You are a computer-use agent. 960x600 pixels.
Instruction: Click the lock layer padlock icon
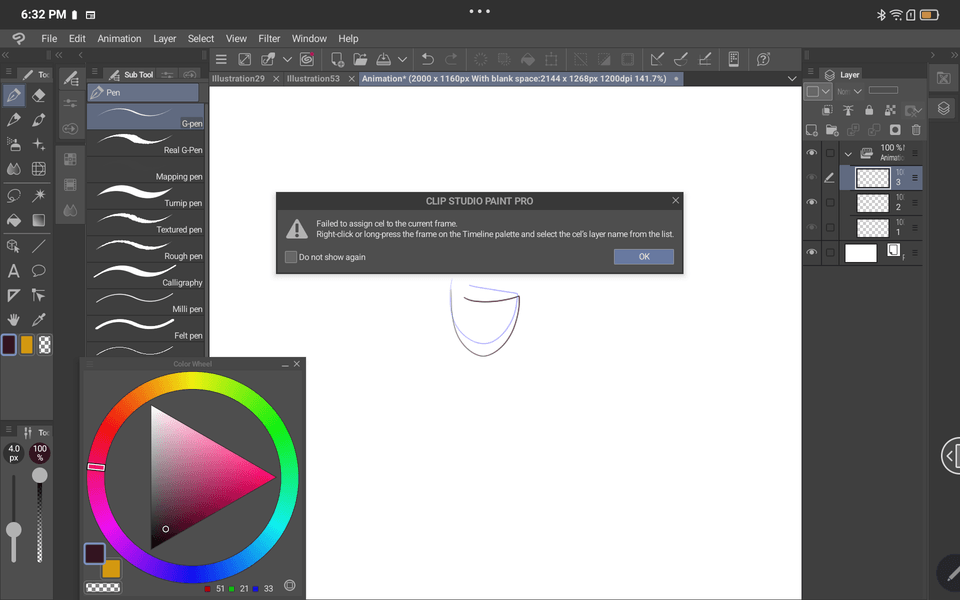(x=869, y=110)
